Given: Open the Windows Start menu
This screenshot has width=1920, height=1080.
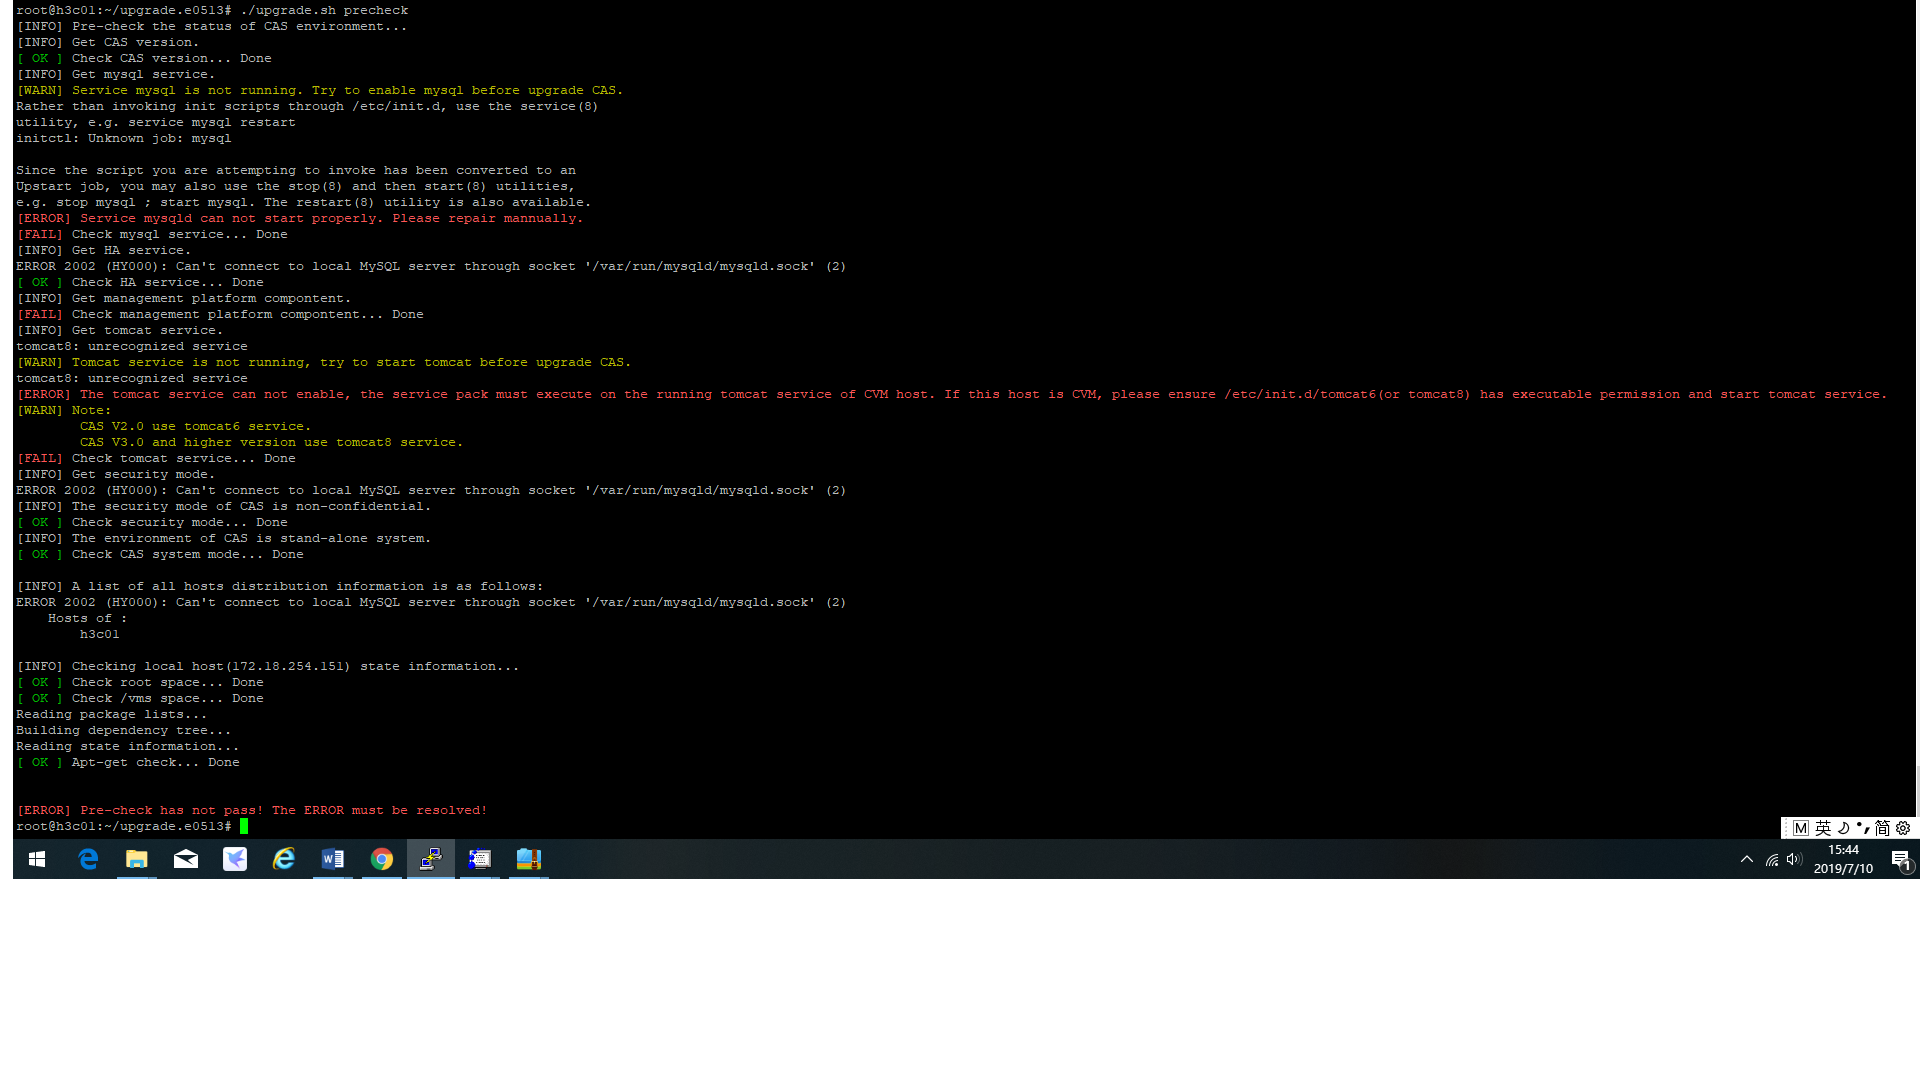Looking at the screenshot, I should pos(37,860).
